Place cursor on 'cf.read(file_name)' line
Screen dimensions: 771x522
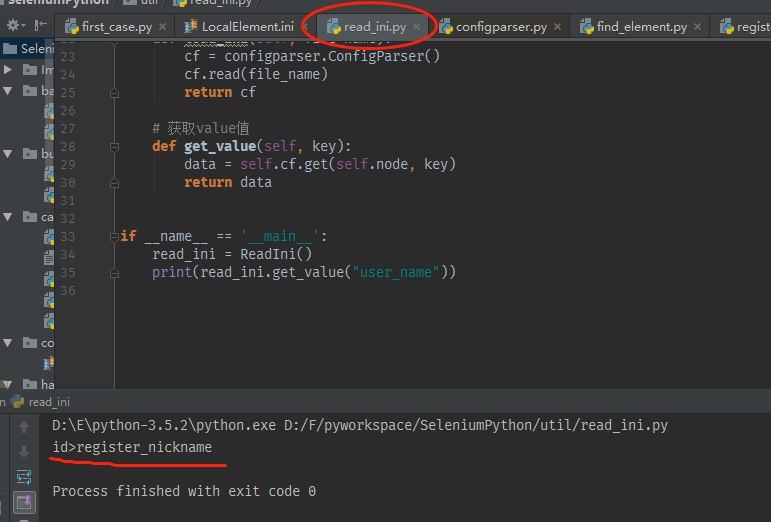pos(256,74)
